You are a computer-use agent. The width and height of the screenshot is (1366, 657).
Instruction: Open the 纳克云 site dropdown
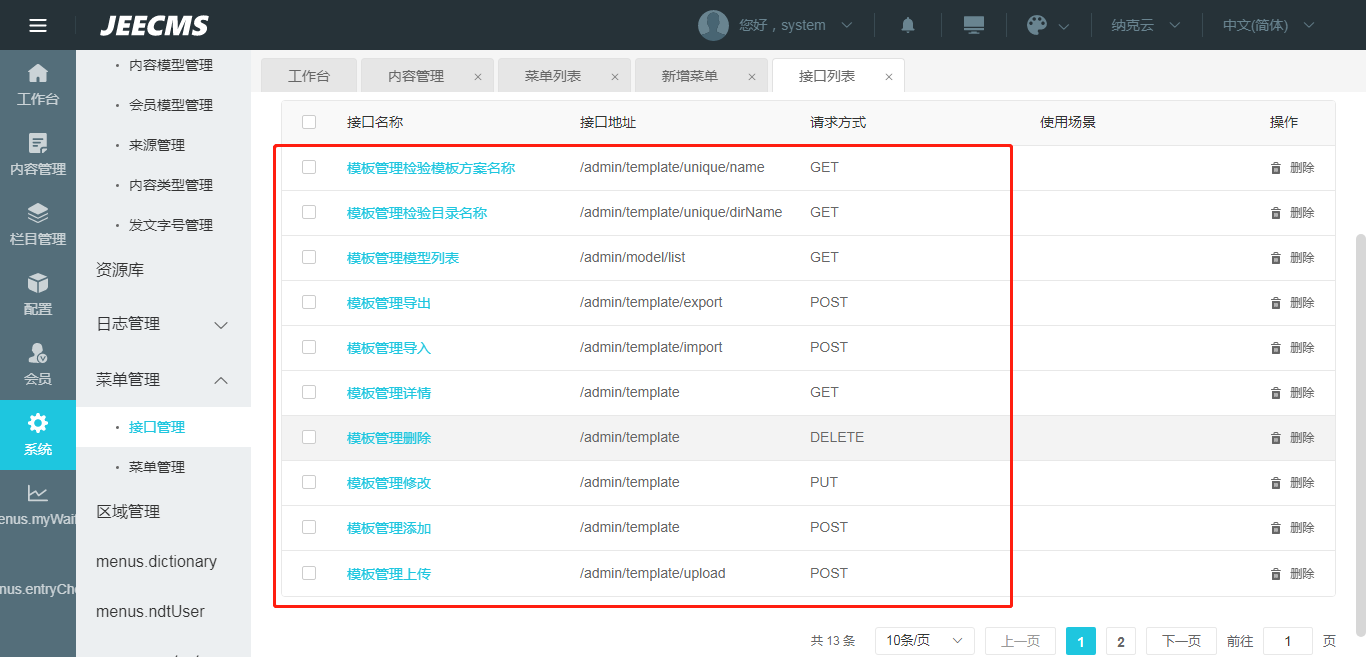(x=1145, y=25)
